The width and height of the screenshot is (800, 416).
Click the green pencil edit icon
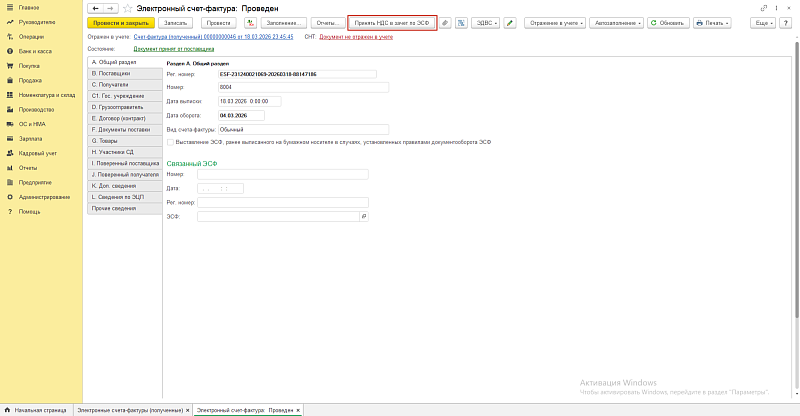pos(509,22)
